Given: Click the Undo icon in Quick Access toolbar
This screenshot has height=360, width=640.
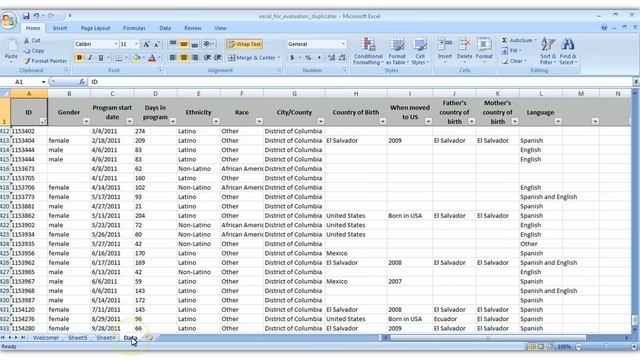Looking at the screenshot, I should [x=37, y=16].
